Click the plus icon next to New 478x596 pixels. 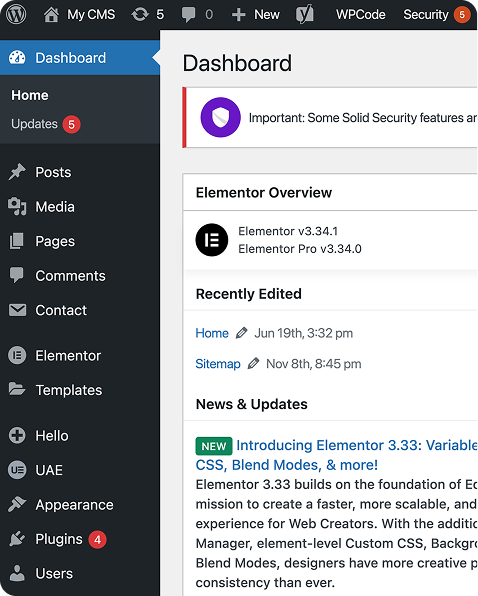pos(238,15)
